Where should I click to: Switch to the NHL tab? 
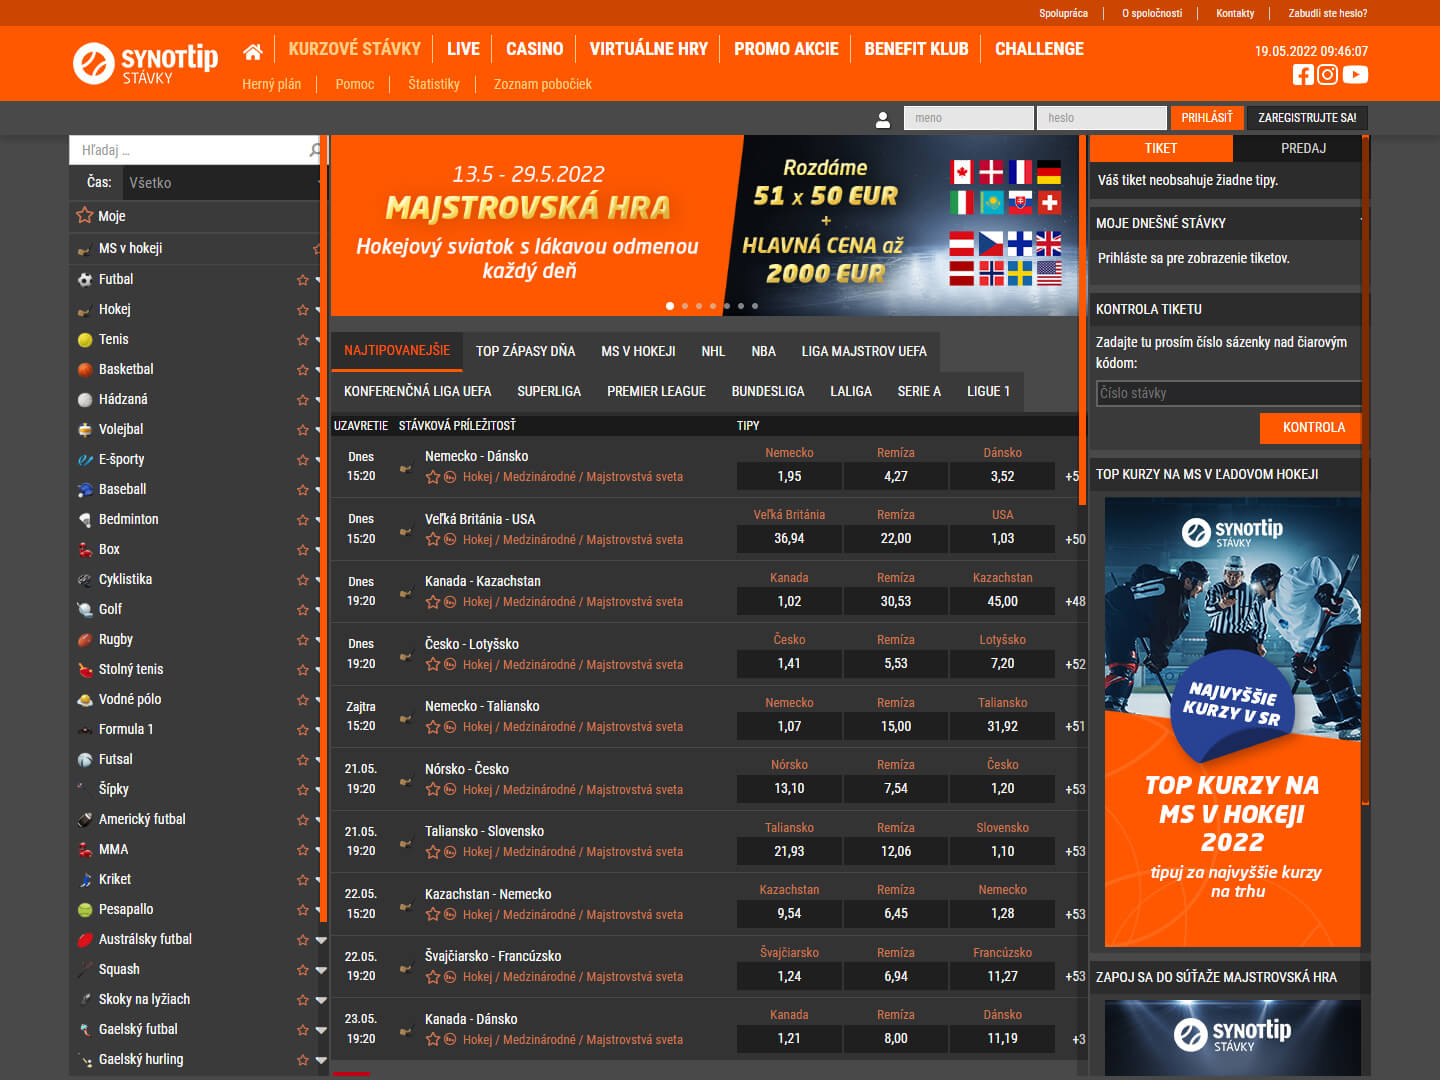pos(713,351)
